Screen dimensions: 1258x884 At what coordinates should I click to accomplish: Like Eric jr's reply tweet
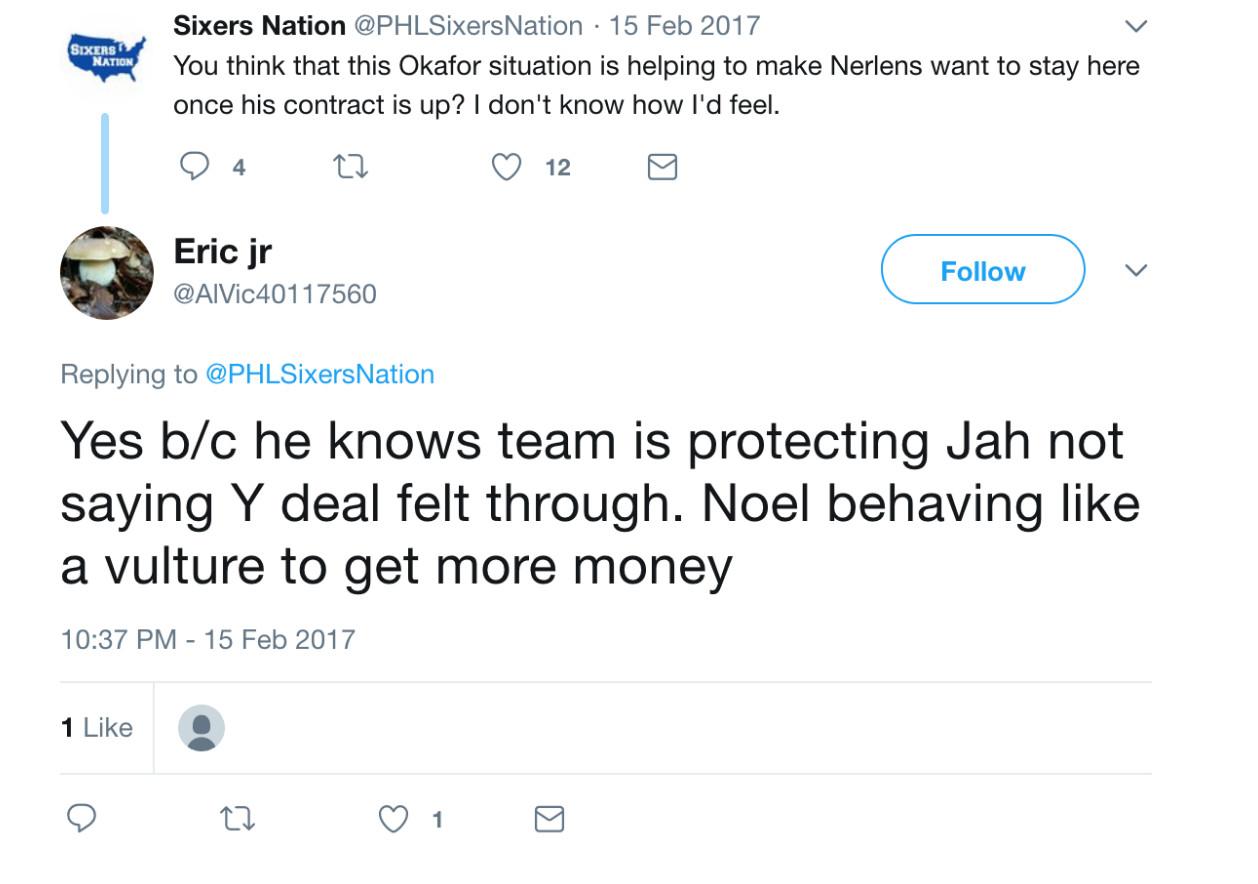(392, 819)
